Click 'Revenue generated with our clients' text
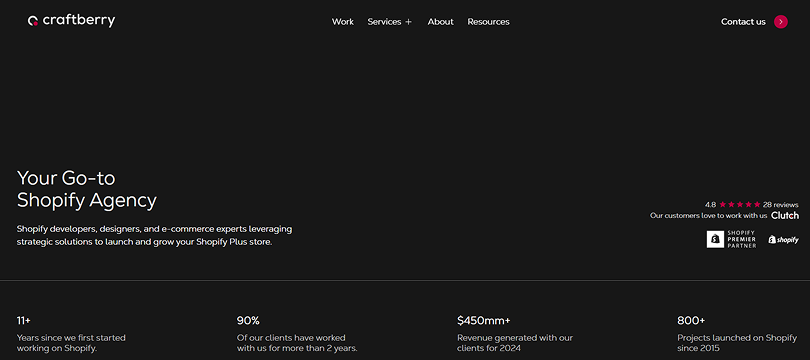Image resolution: width=810 pixels, height=360 pixels. point(515,343)
